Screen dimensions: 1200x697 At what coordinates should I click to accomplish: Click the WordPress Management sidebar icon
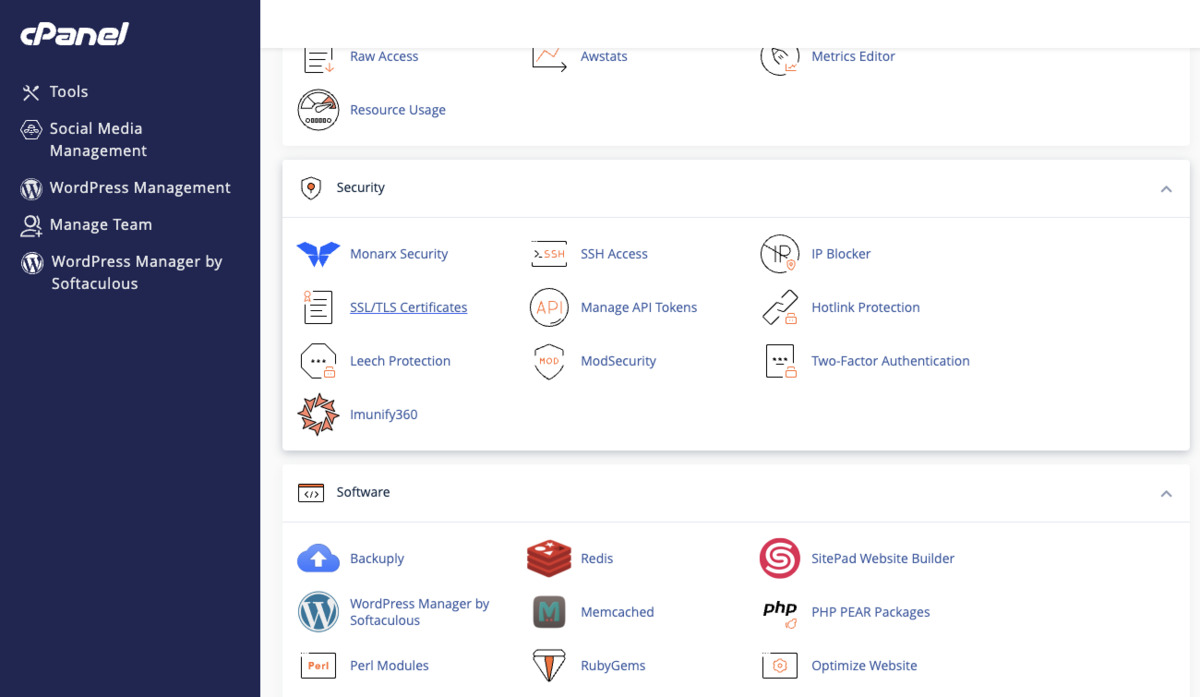(x=31, y=188)
